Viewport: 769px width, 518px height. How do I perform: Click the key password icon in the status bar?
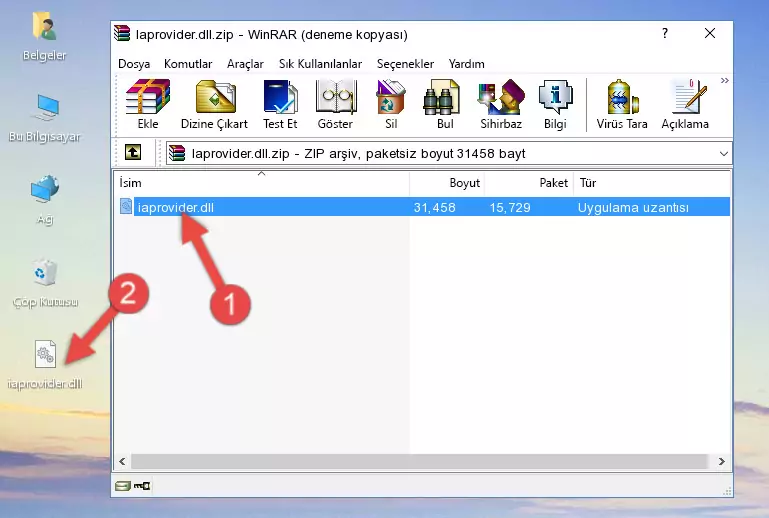[x=142, y=486]
